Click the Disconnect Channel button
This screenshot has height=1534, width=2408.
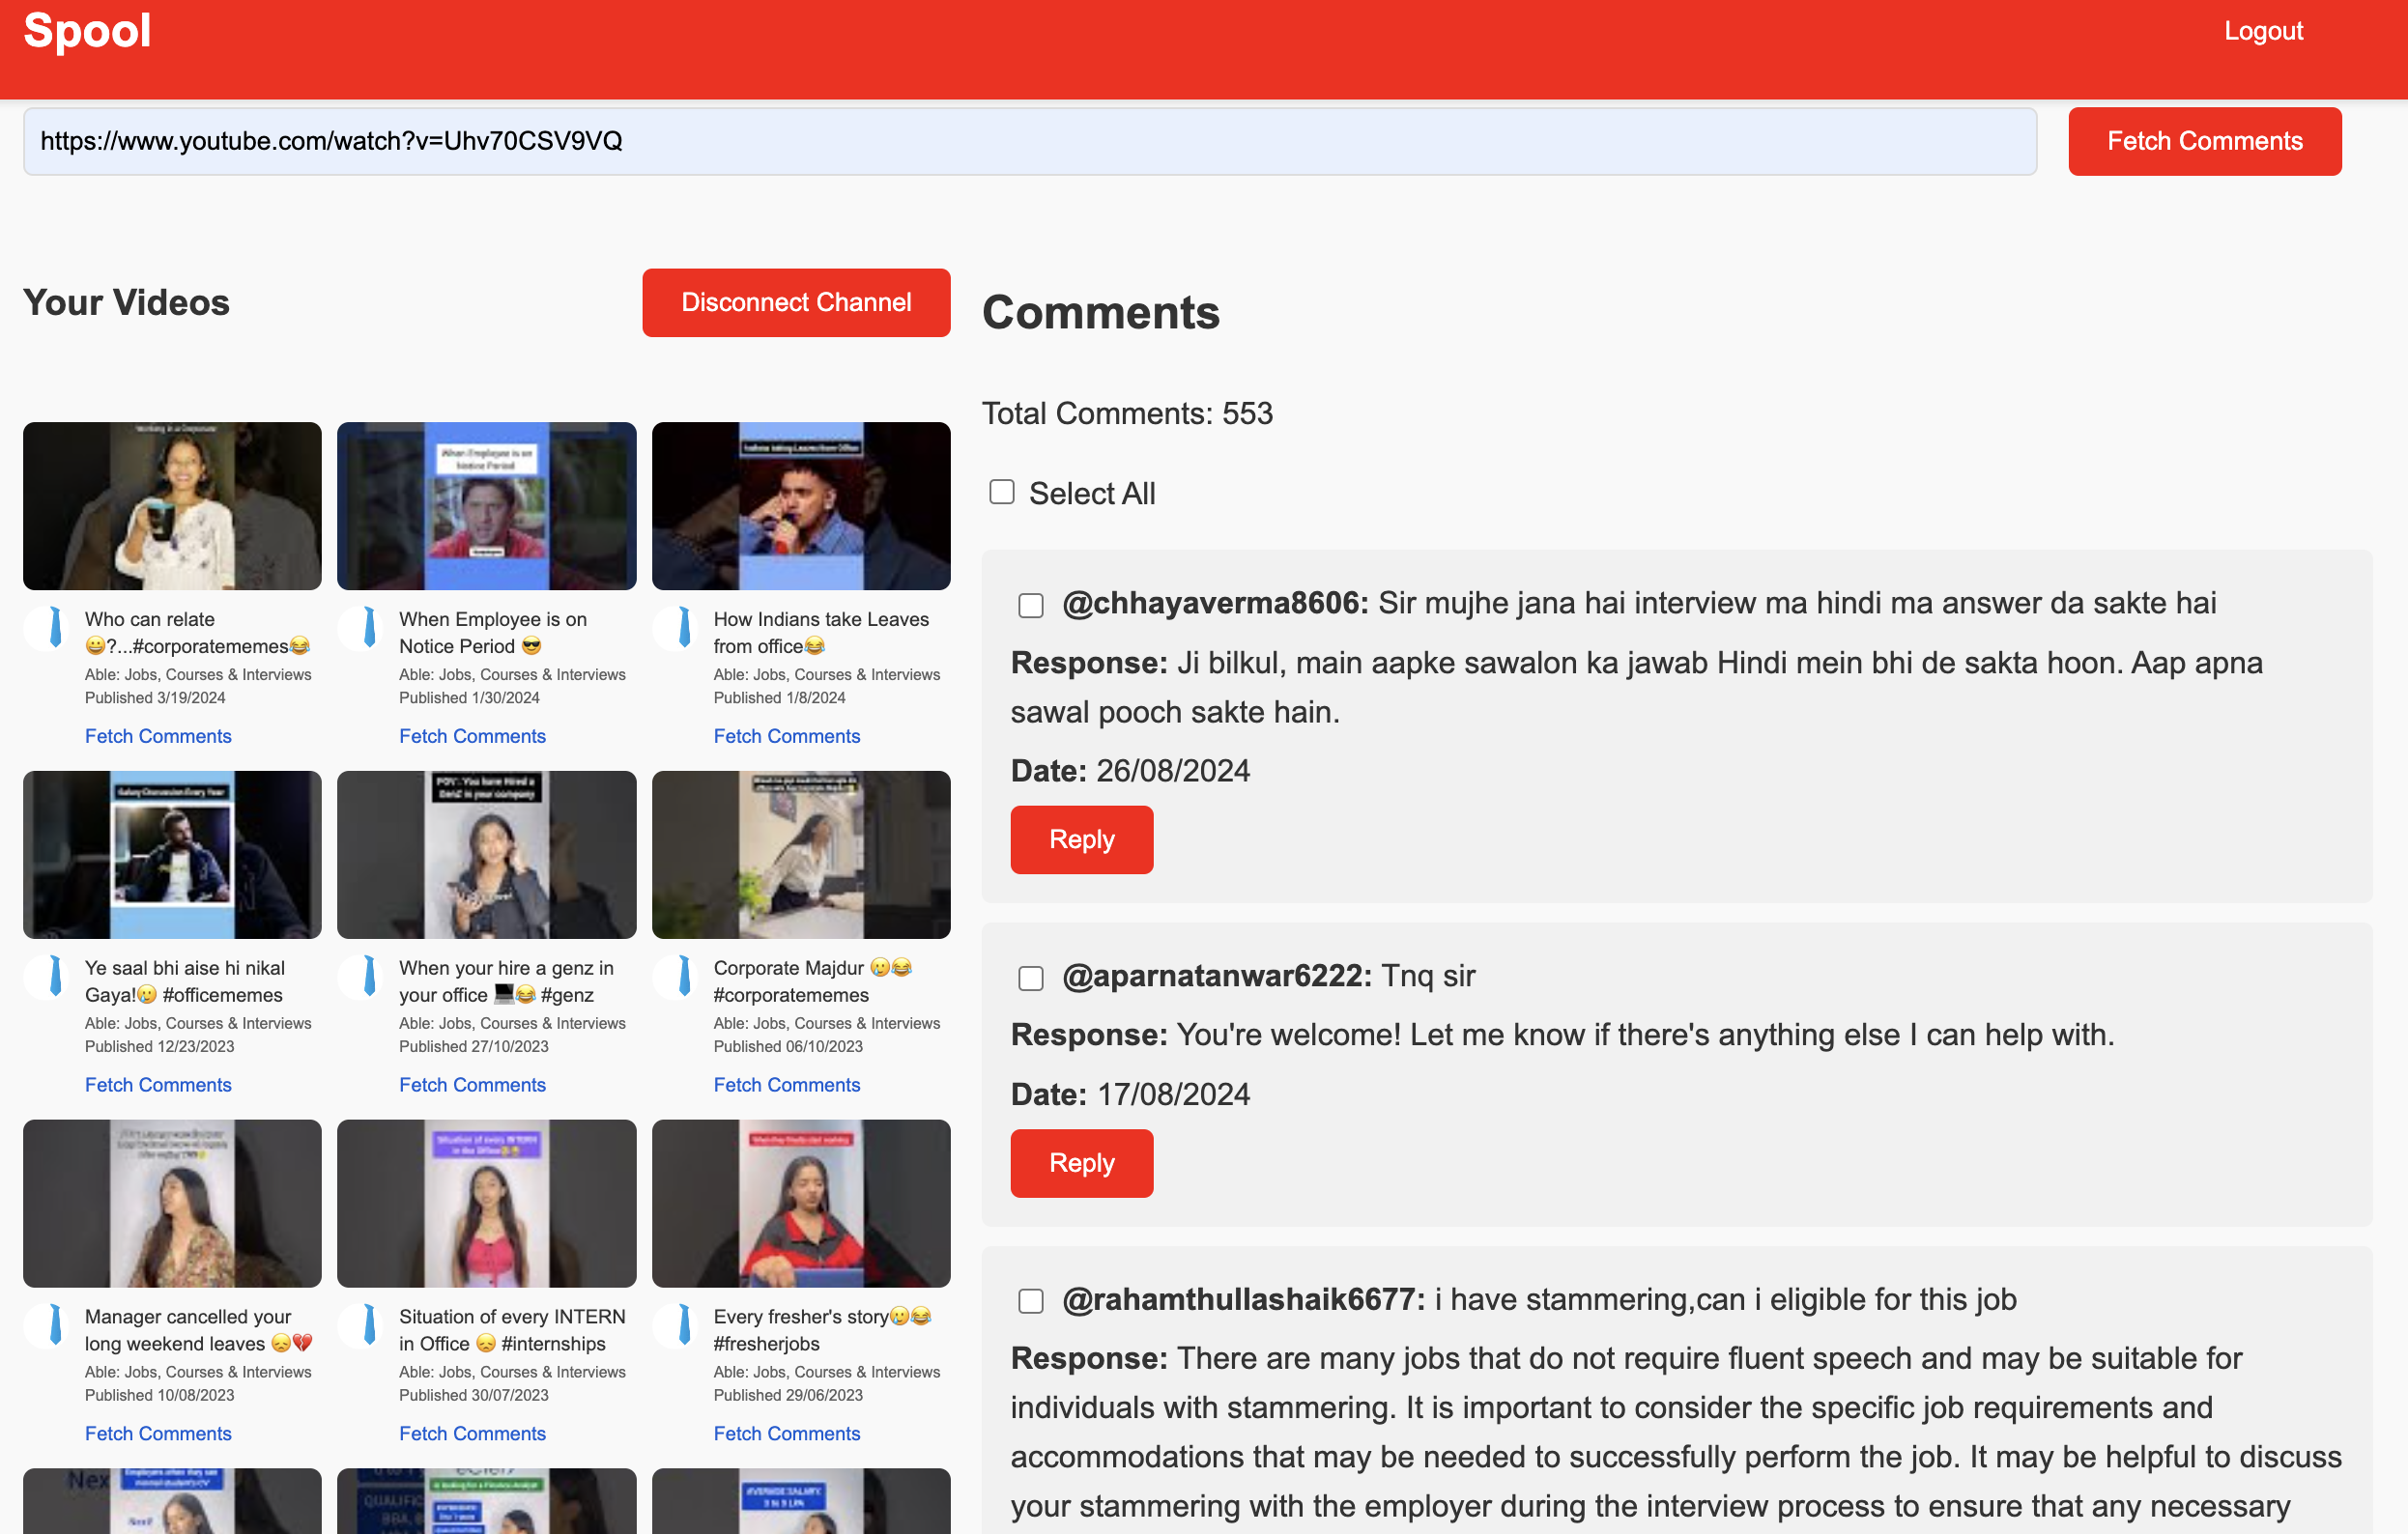tap(796, 302)
